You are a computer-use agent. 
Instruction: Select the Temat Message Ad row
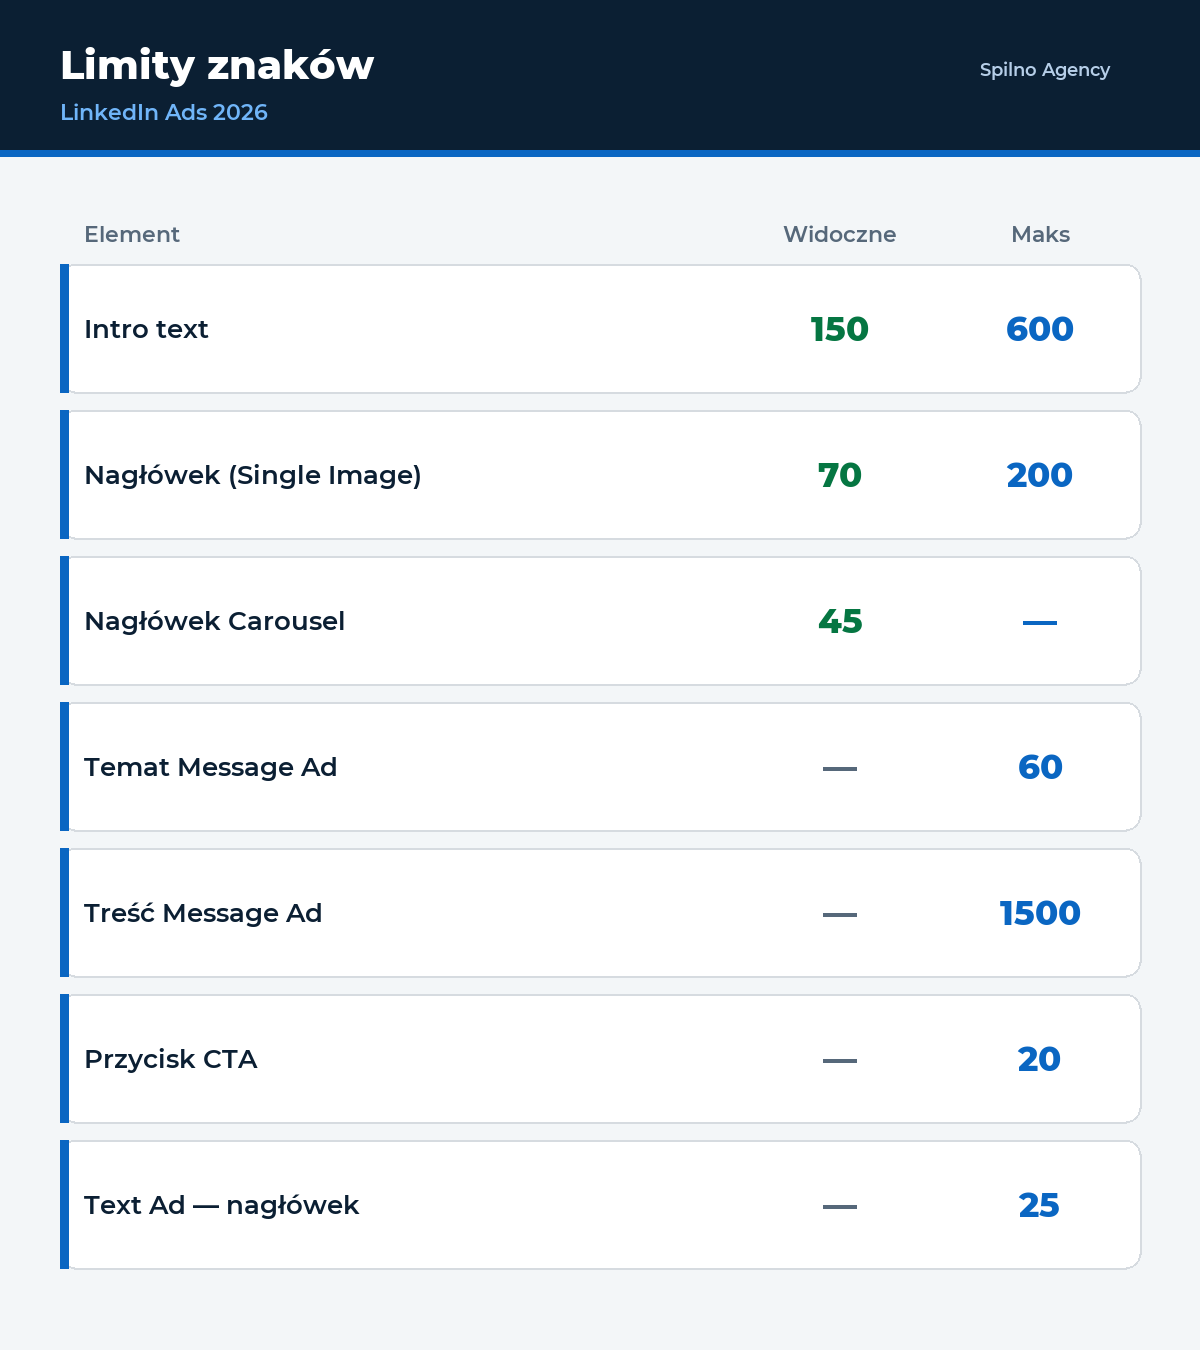click(x=600, y=767)
